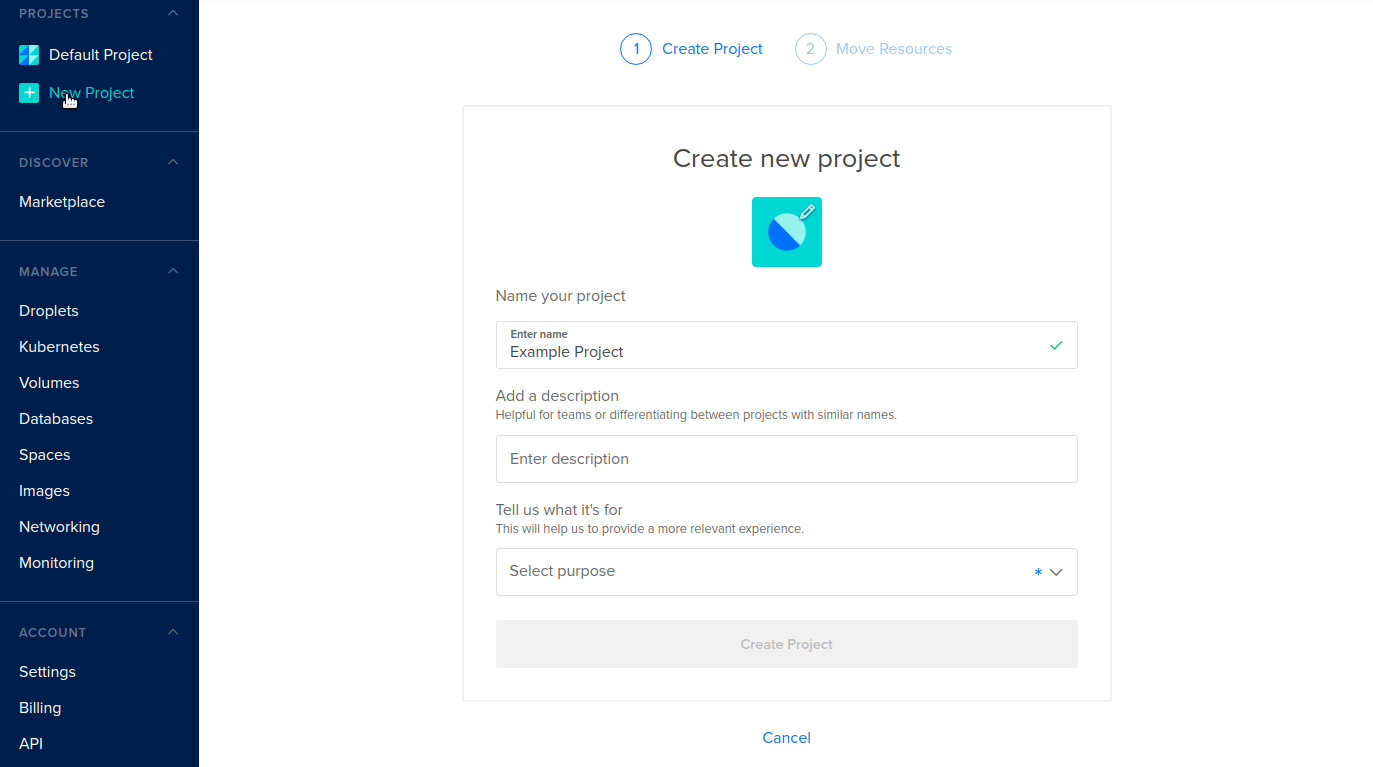
Task: Open the Marketplace page
Action: tap(61, 201)
